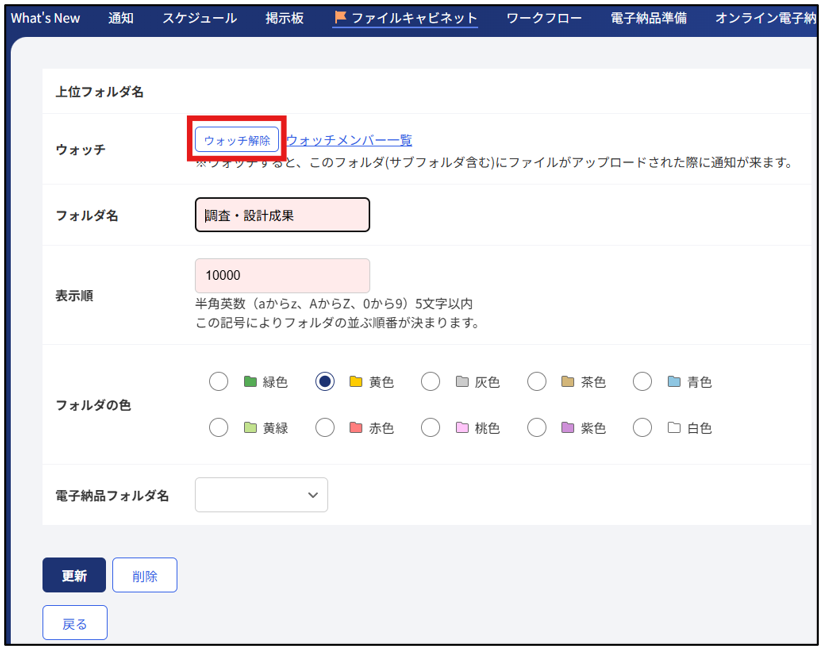Select the 青色 radio button
This screenshot has height=648, width=822.
pos(643,382)
